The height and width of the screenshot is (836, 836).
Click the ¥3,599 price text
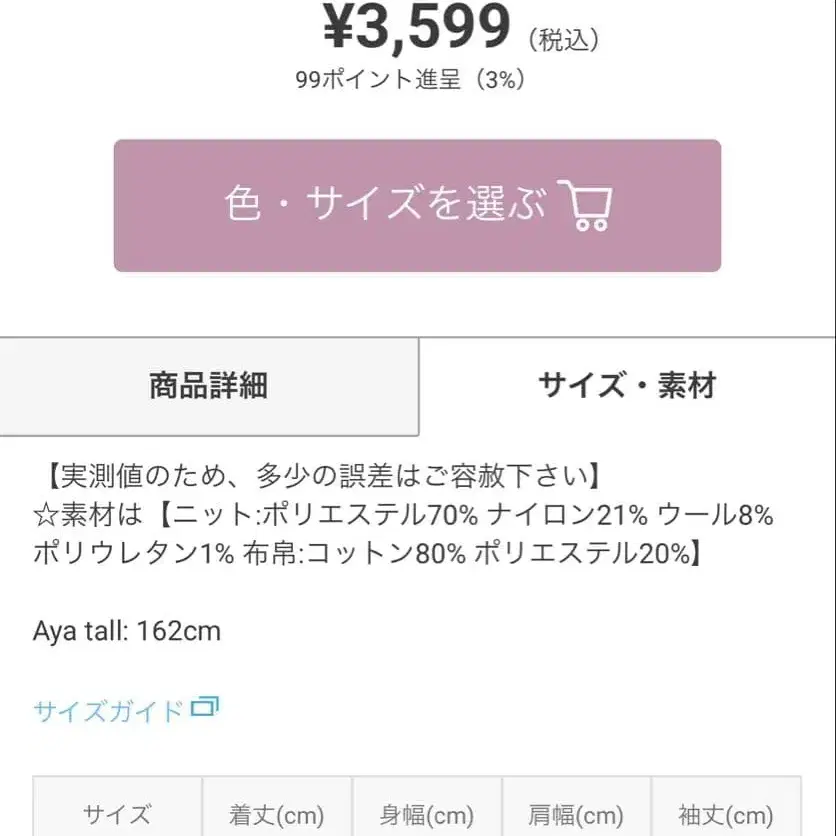click(413, 28)
